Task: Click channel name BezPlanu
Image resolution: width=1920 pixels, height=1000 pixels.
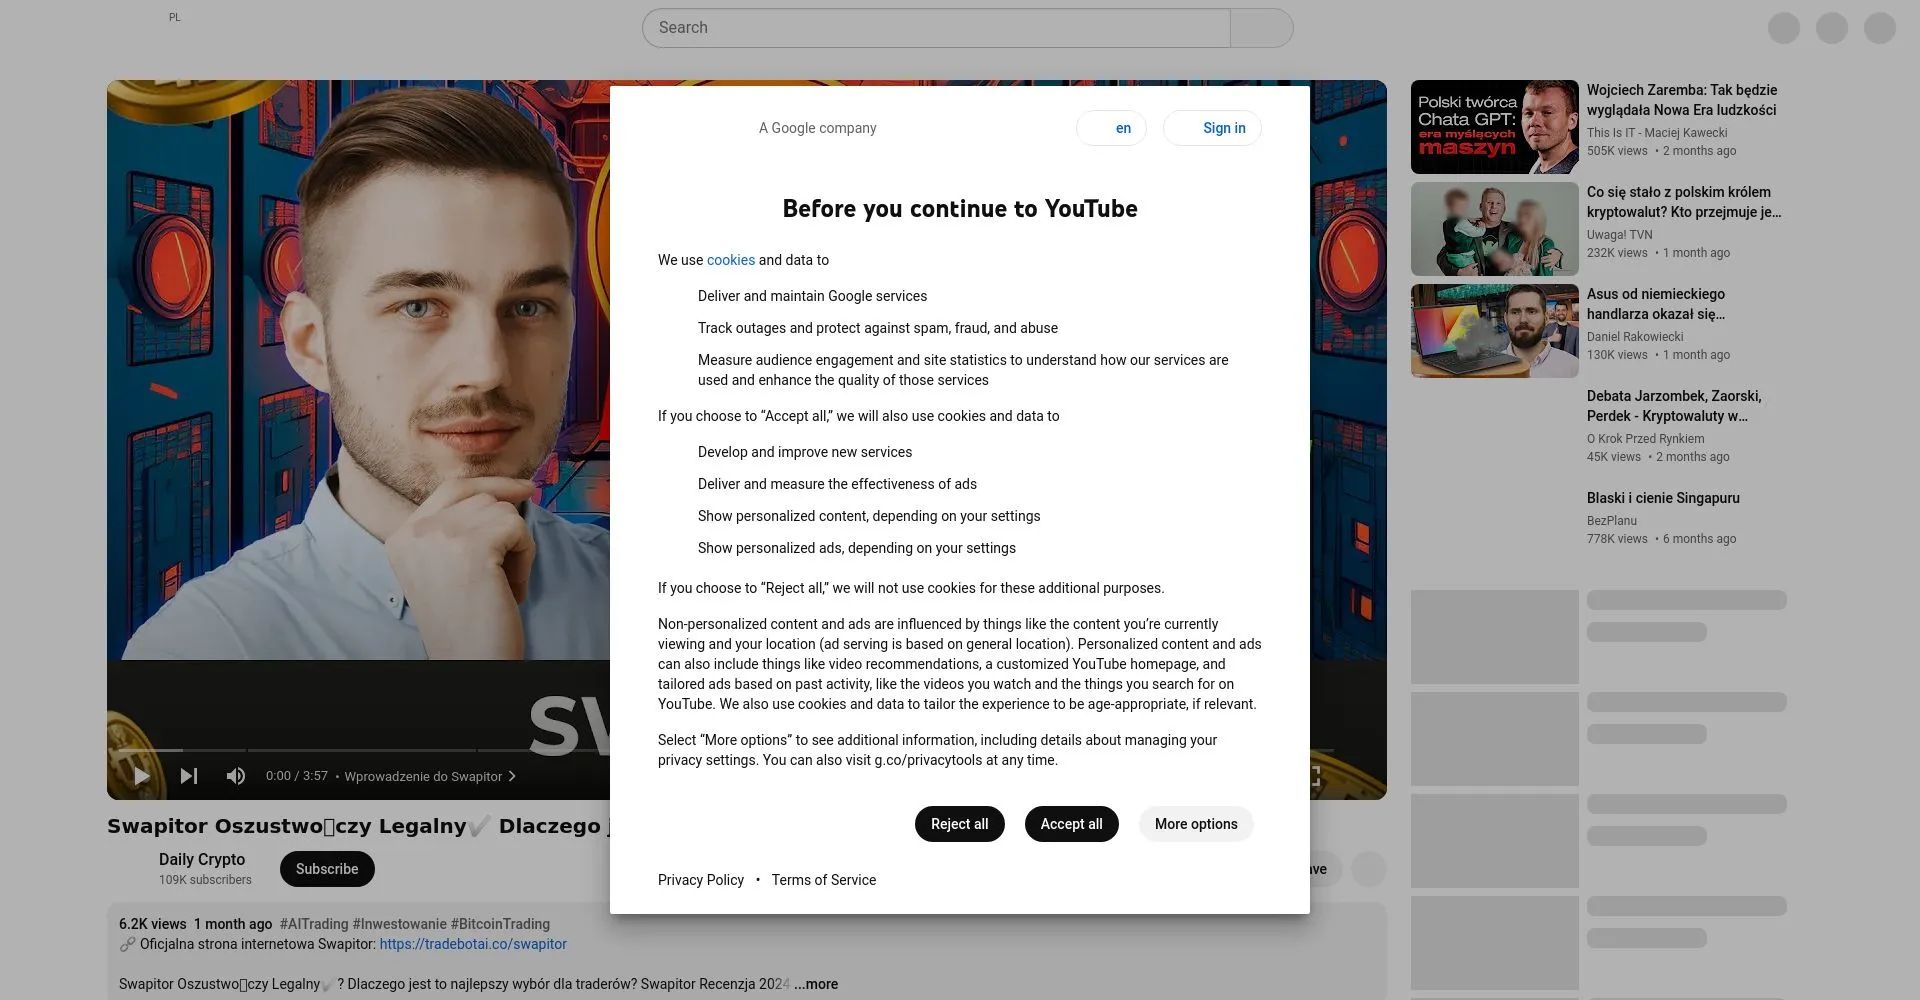Action: (x=1612, y=521)
